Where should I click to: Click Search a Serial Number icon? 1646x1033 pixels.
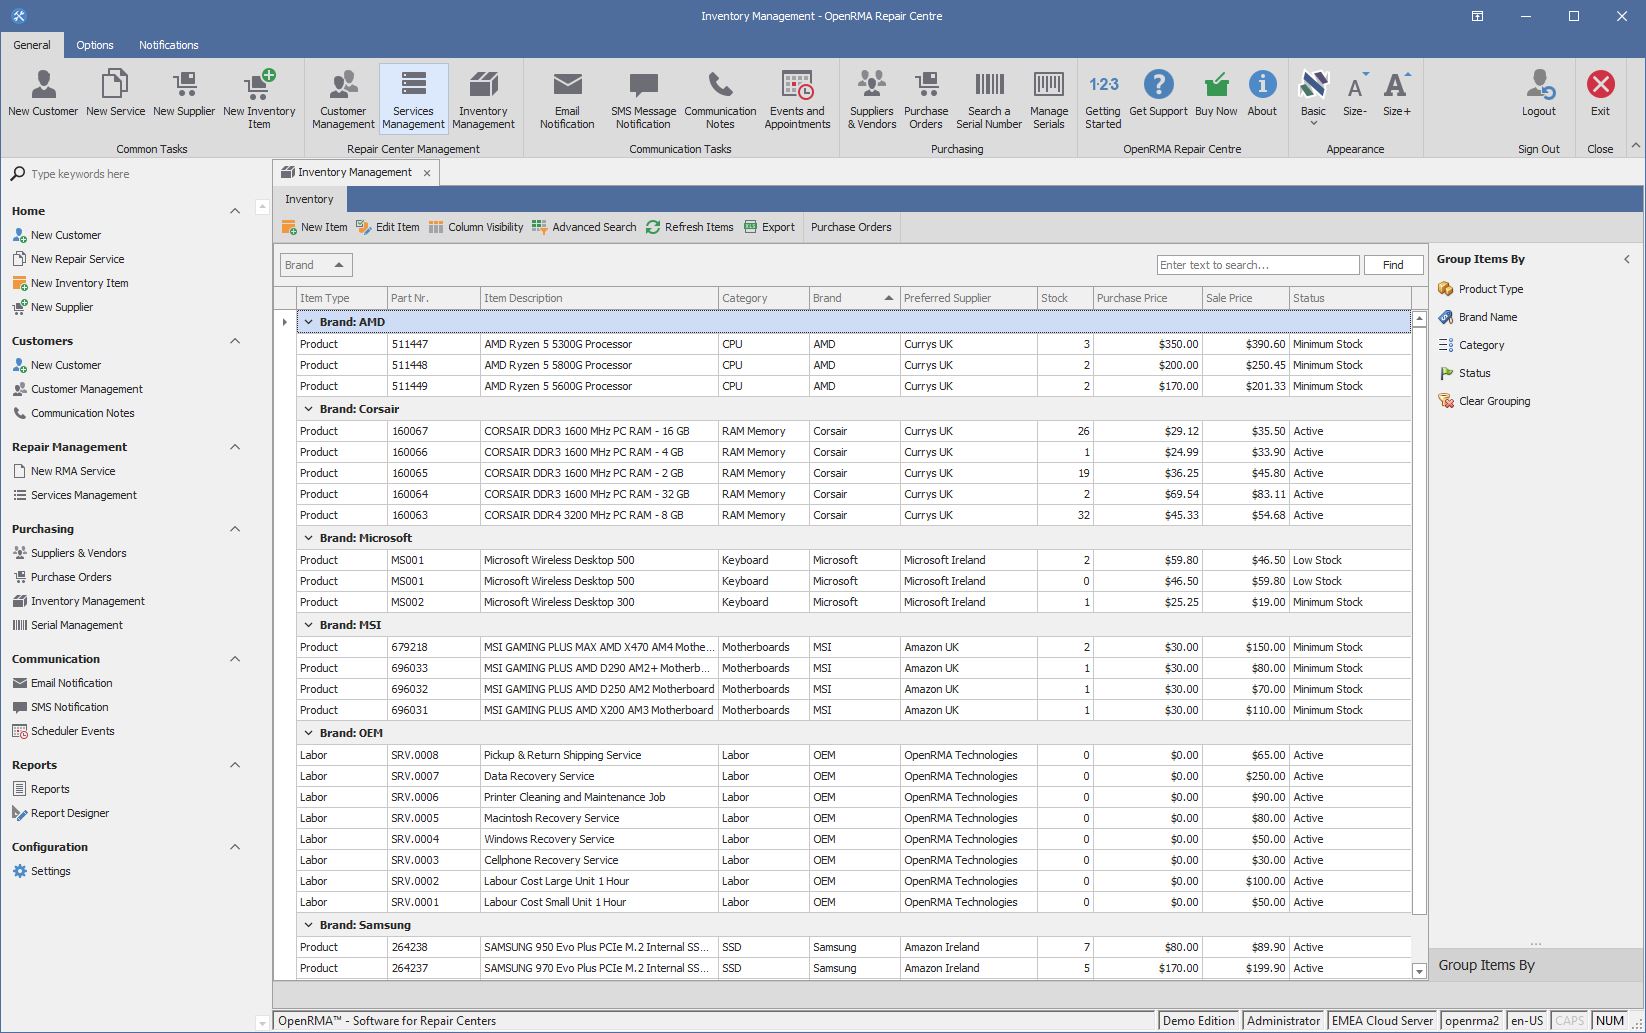[989, 99]
